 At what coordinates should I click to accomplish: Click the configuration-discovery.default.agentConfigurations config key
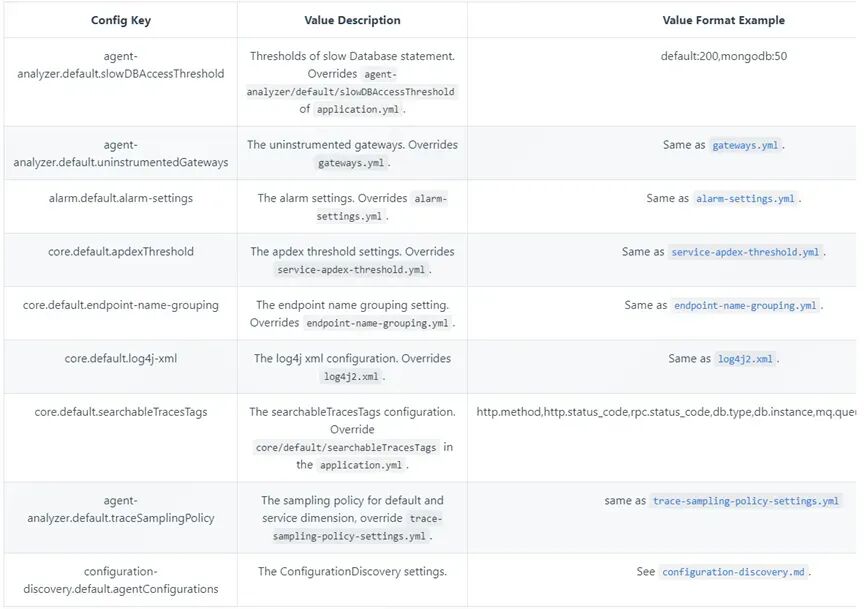pos(121,580)
